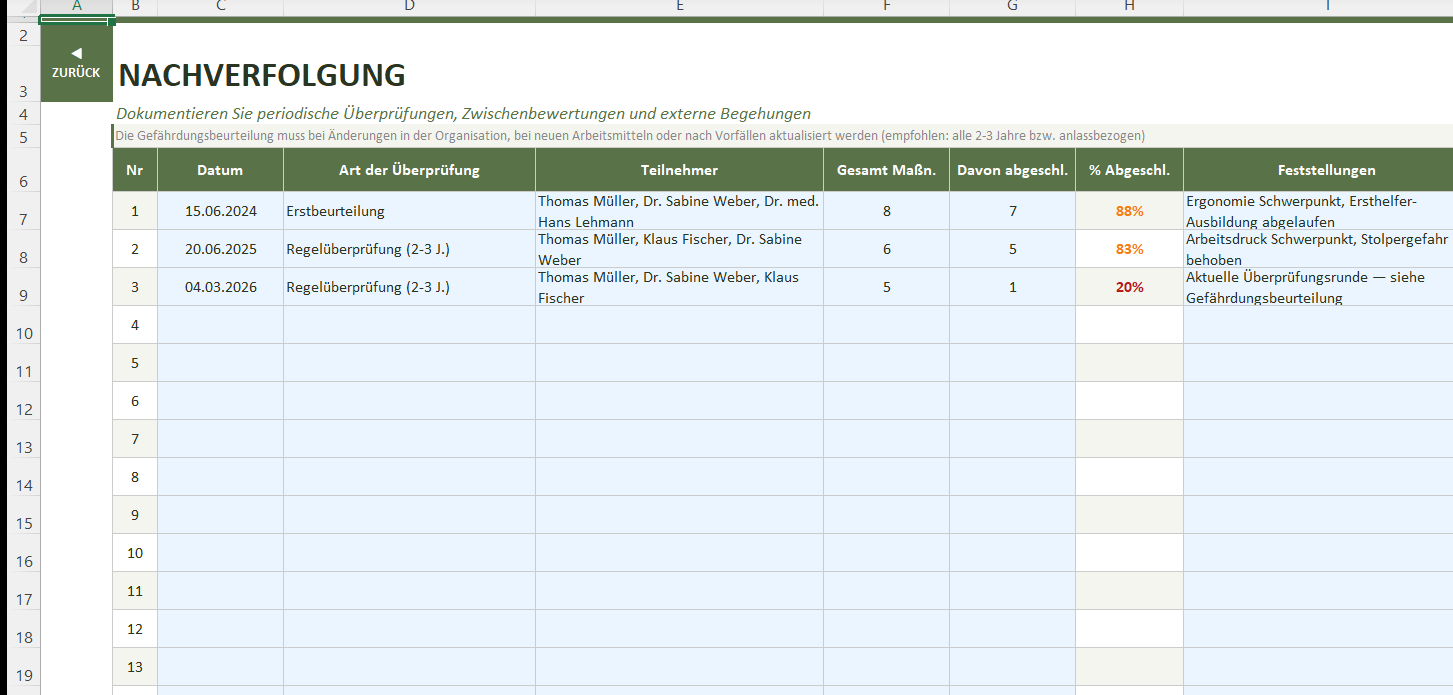Select the 88% completion cell
1453x695 pixels.
(1129, 211)
